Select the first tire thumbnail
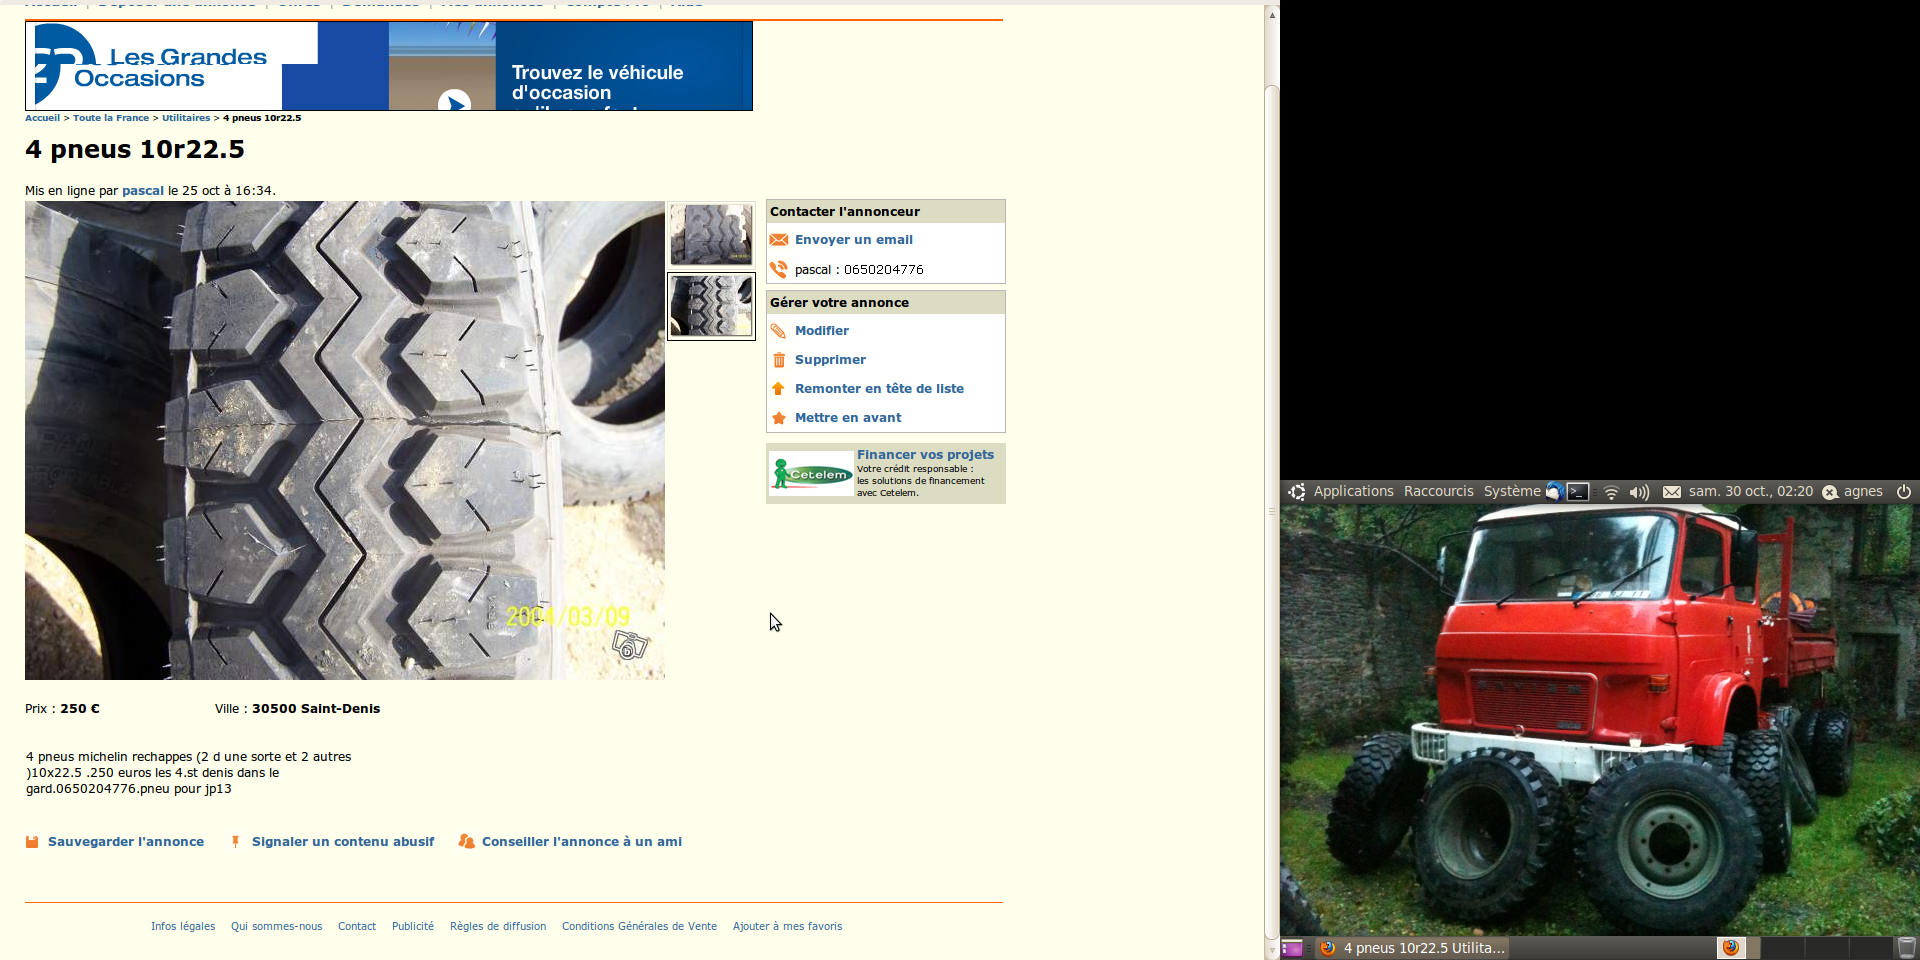This screenshot has width=1920, height=960. click(711, 234)
